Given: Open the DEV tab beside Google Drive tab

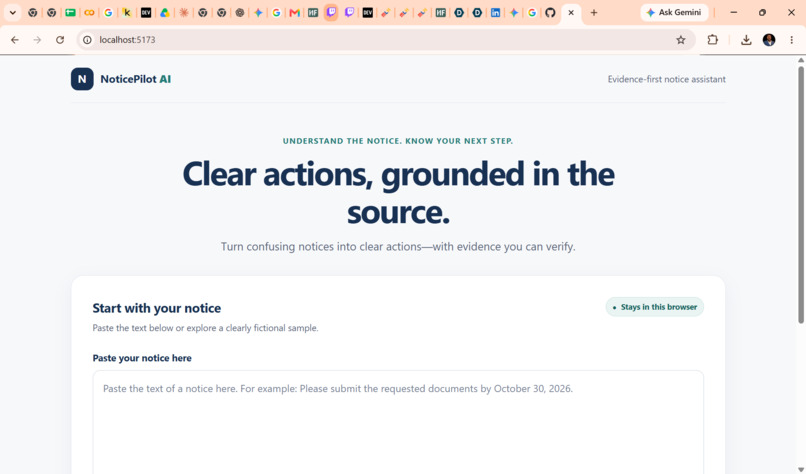Looking at the screenshot, I should [146, 12].
